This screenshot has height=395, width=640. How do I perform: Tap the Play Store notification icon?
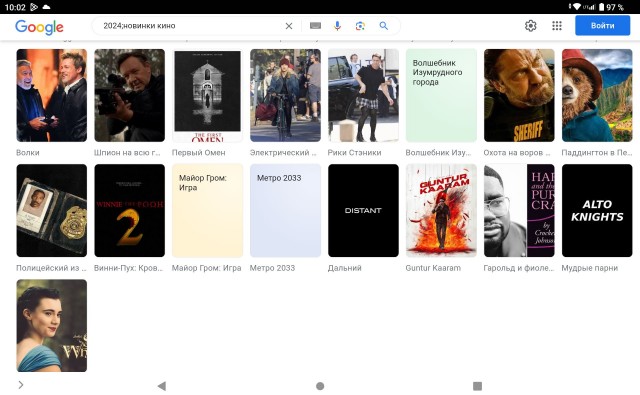34,7
